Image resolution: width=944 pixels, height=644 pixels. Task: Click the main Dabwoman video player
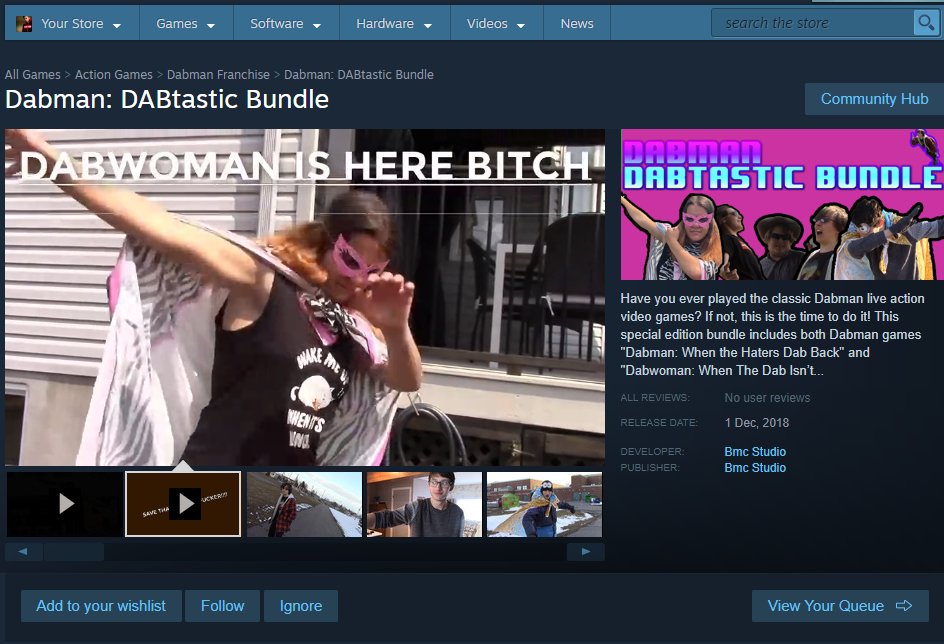[305, 297]
